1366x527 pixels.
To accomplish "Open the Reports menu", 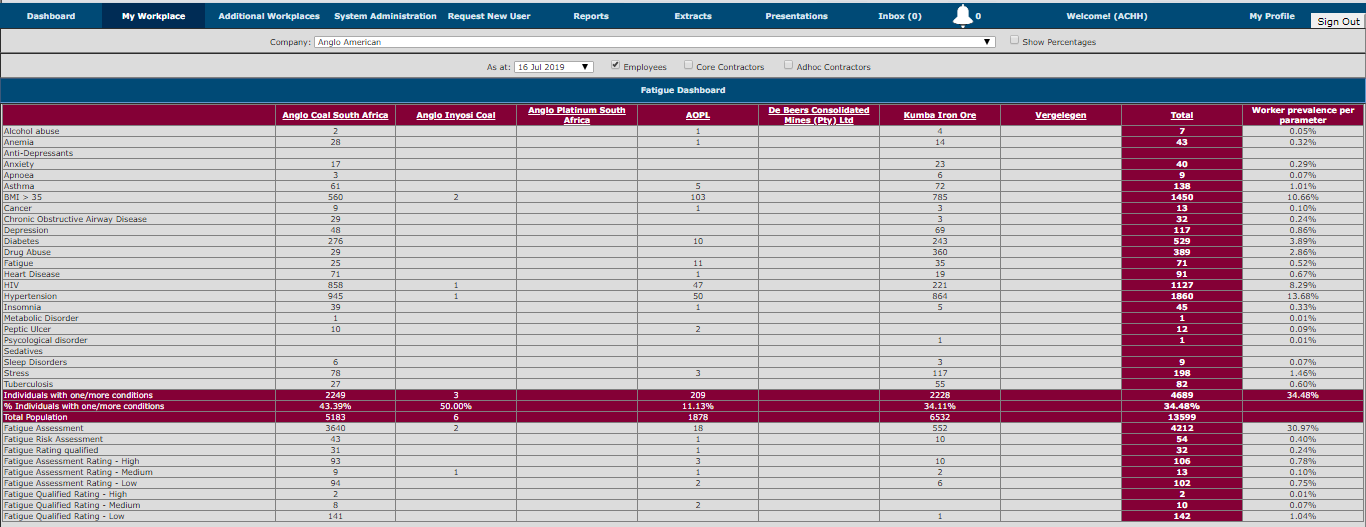I will 591,16.
